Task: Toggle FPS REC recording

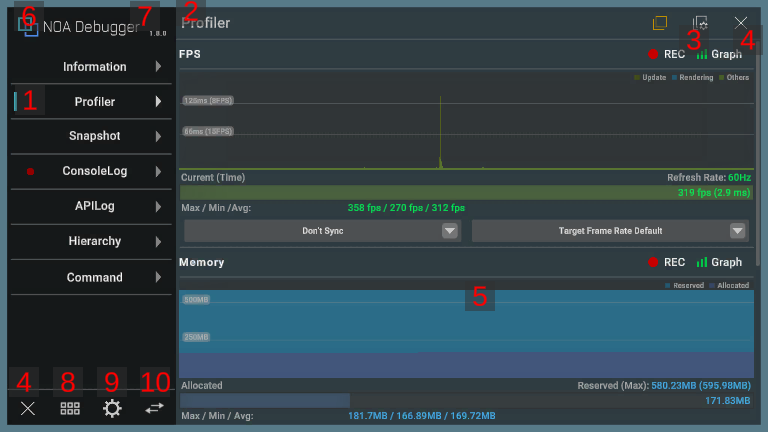Action: [x=667, y=54]
